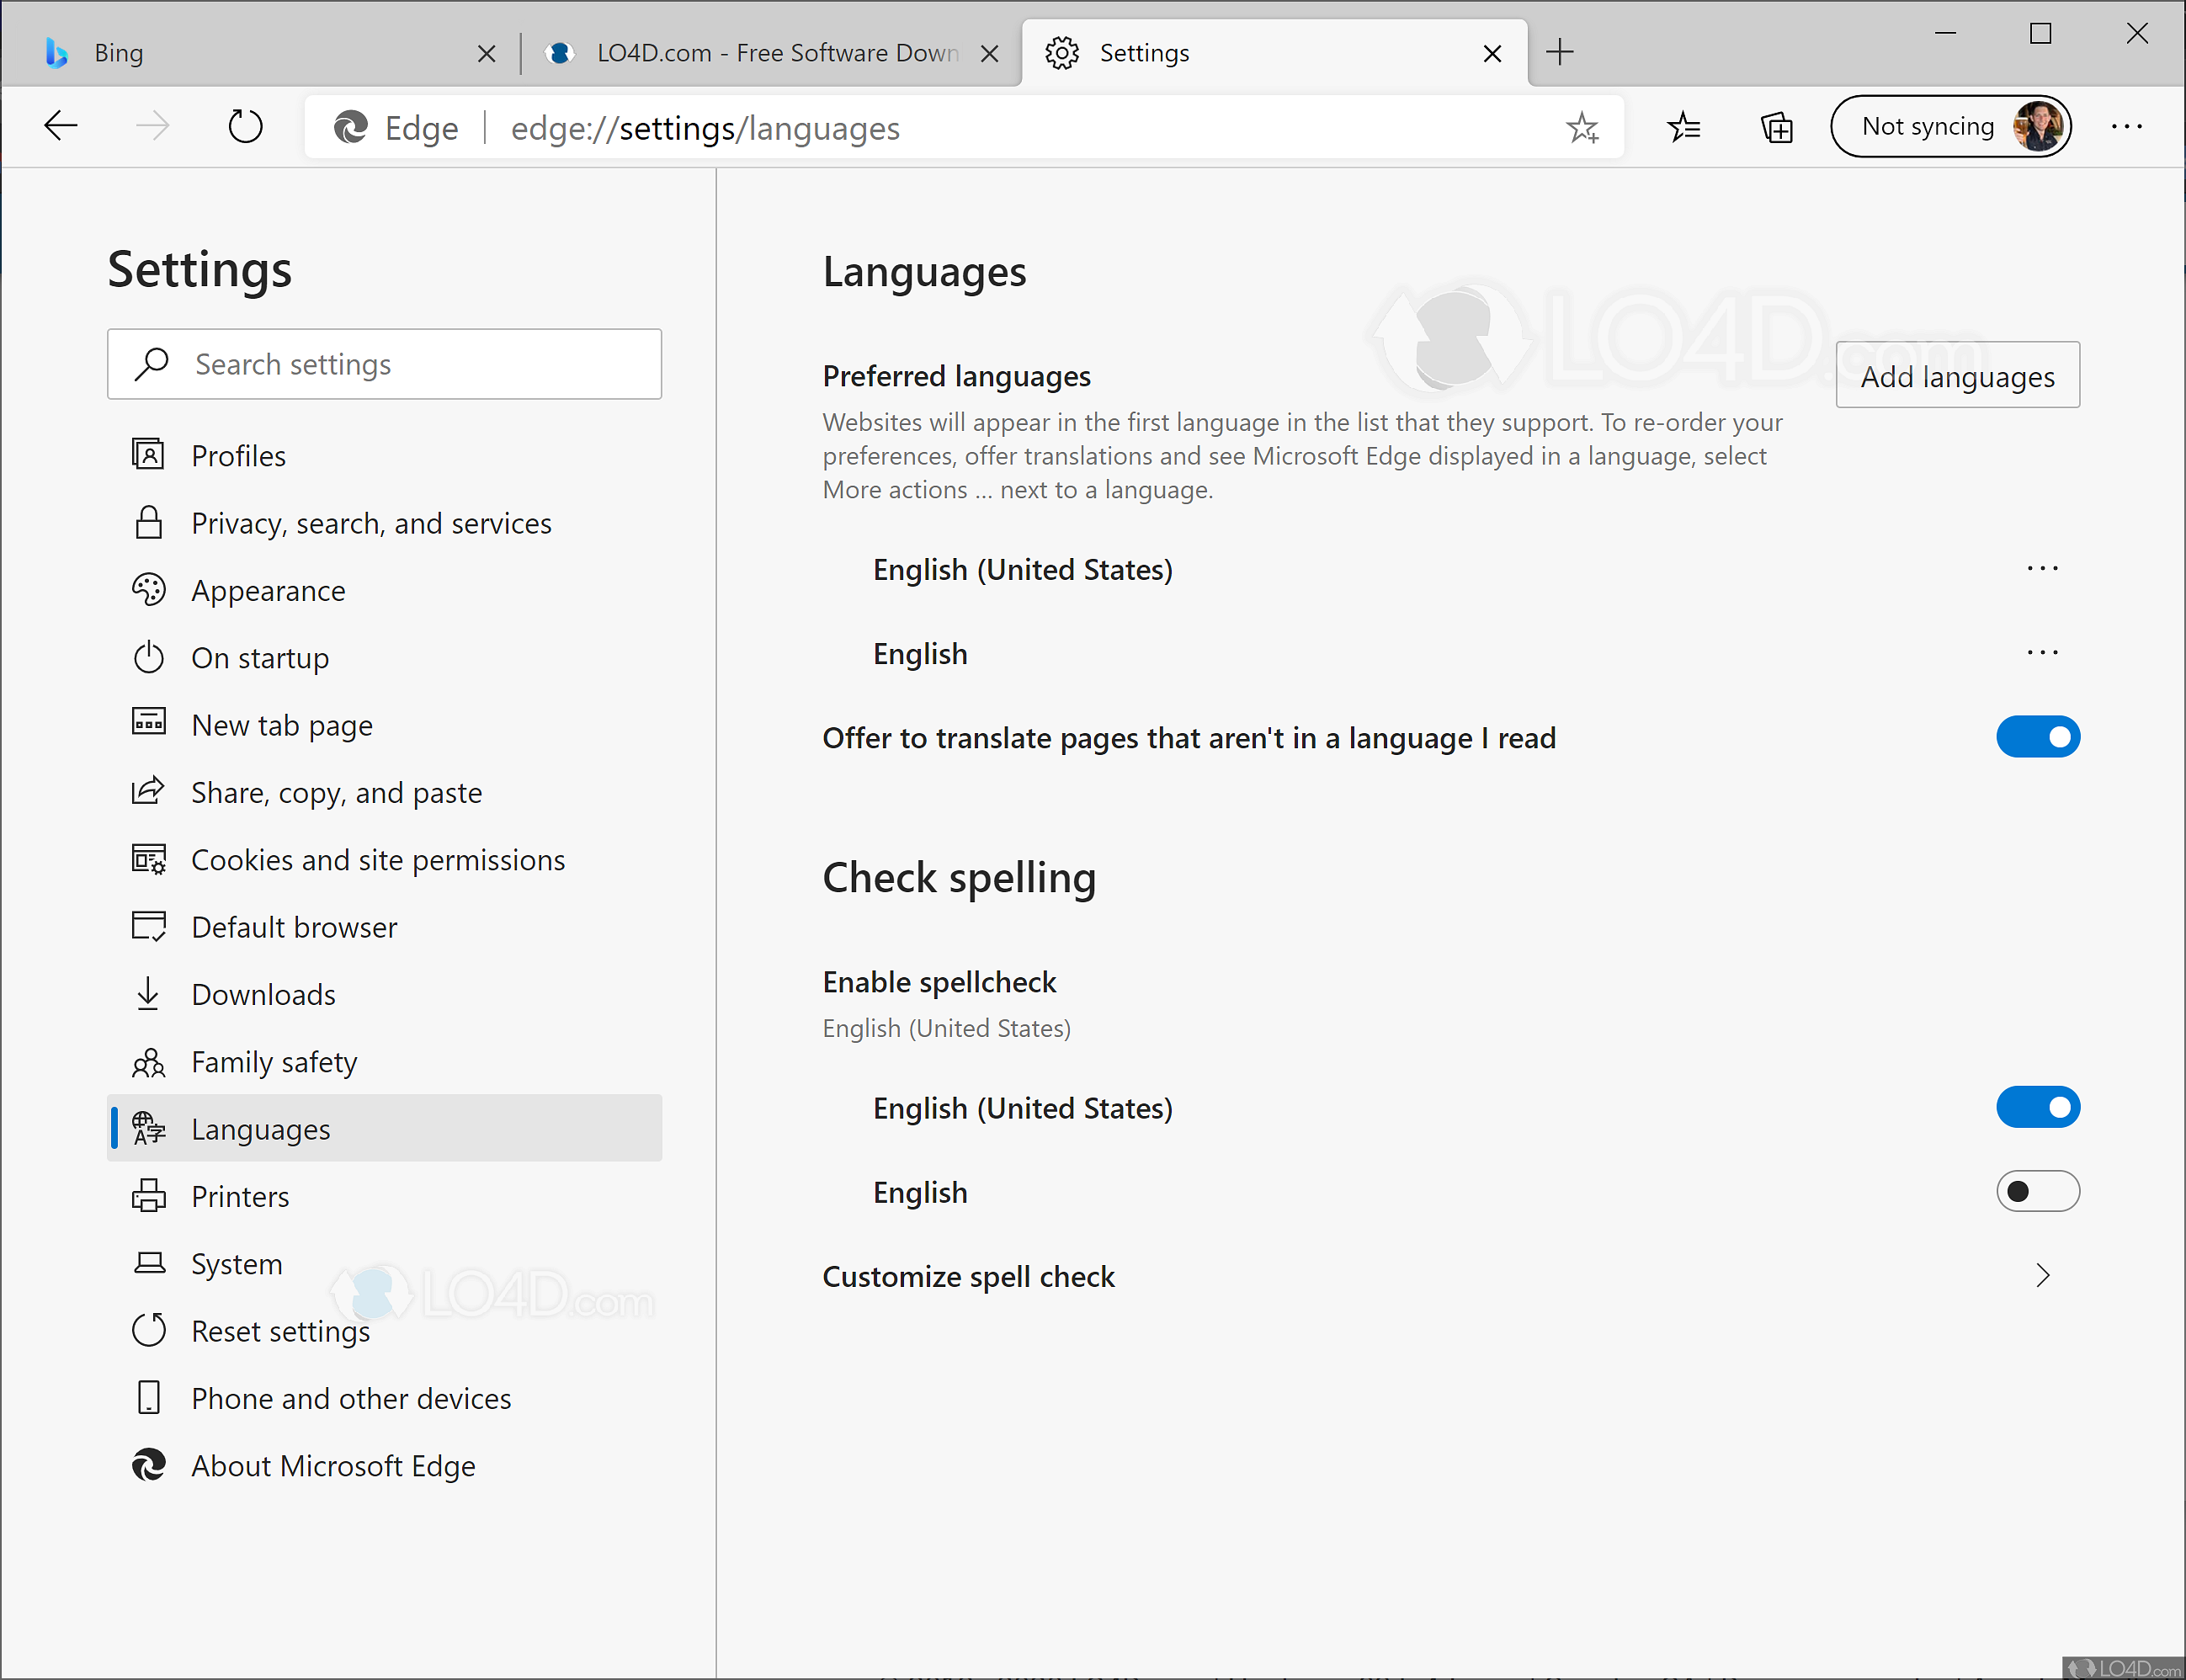This screenshot has width=2186, height=1680.
Task: Open Cookies and site permissions settings
Action: pos(378,859)
